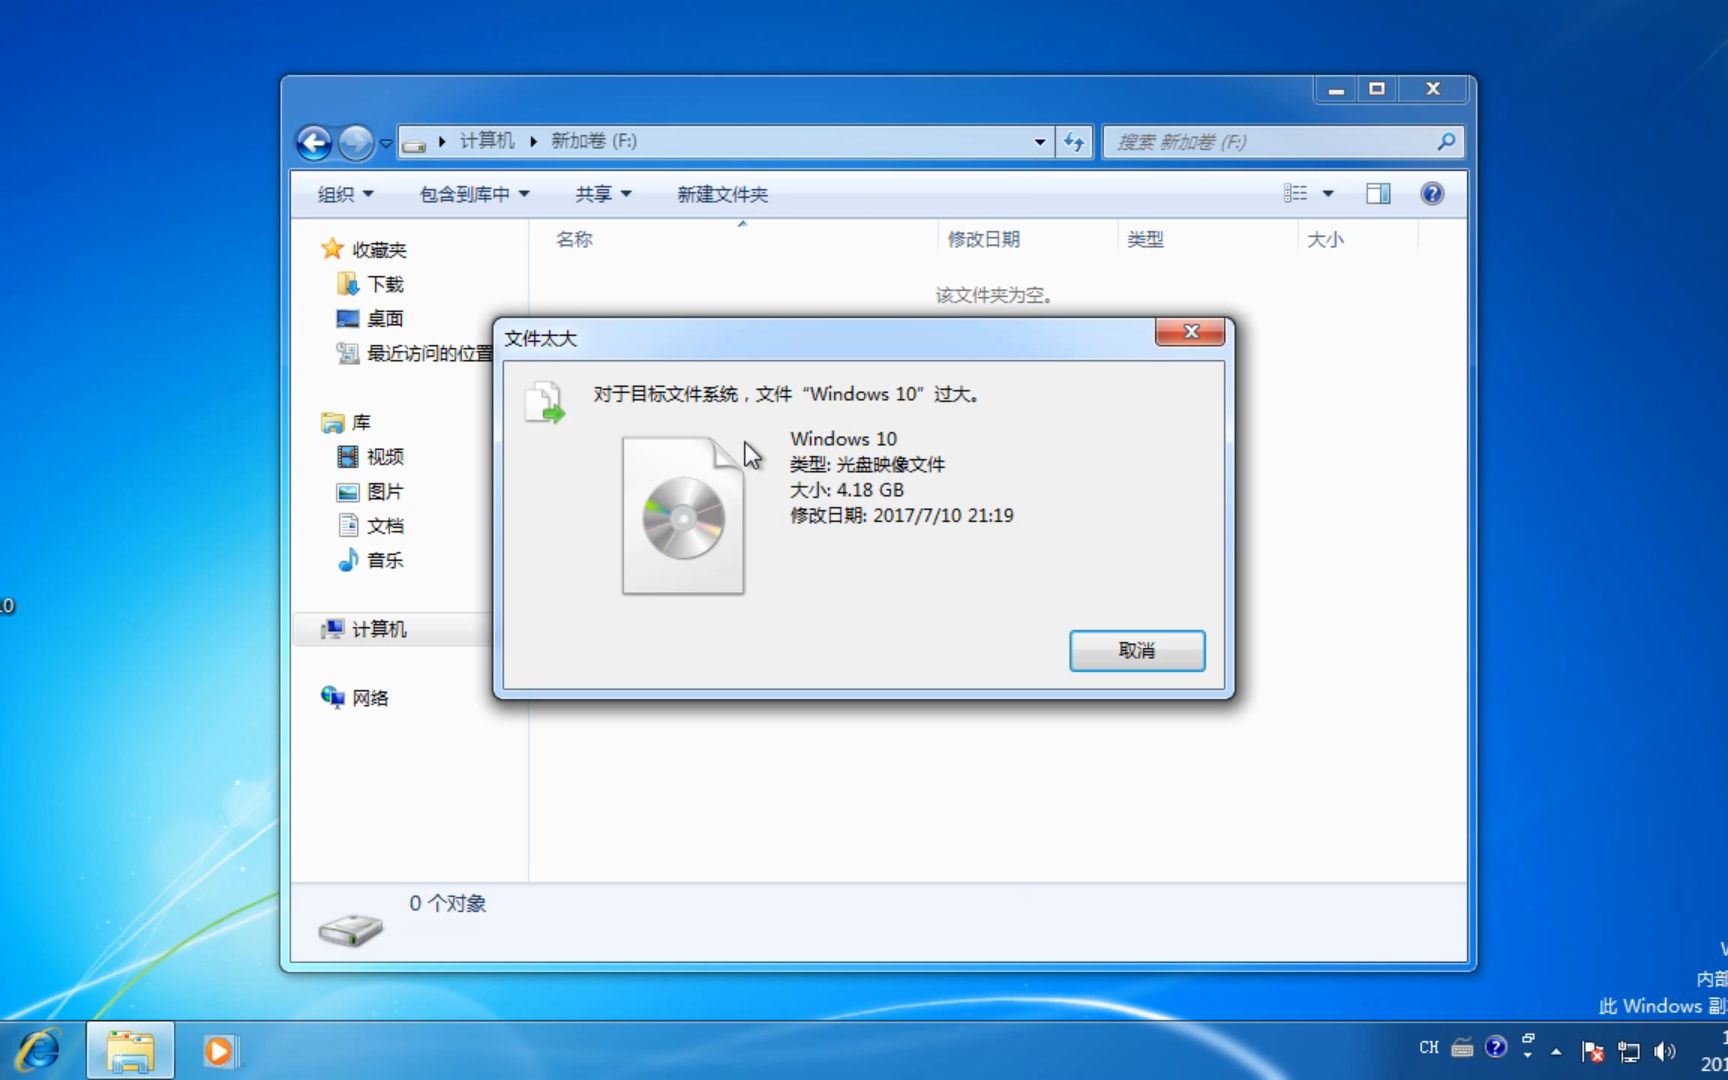Sort by 类型 column header
Viewport: 1728px width, 1080px height.
coord(1145,239)
